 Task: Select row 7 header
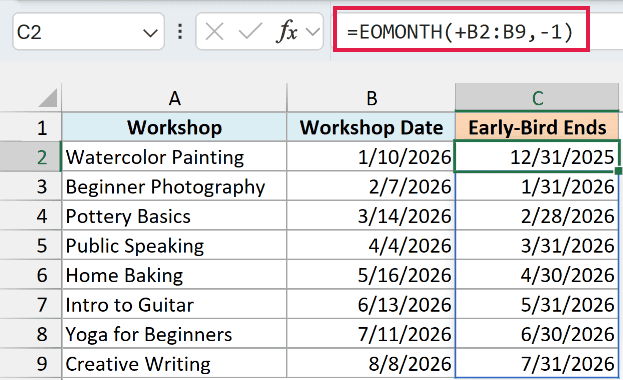[31, 304]
